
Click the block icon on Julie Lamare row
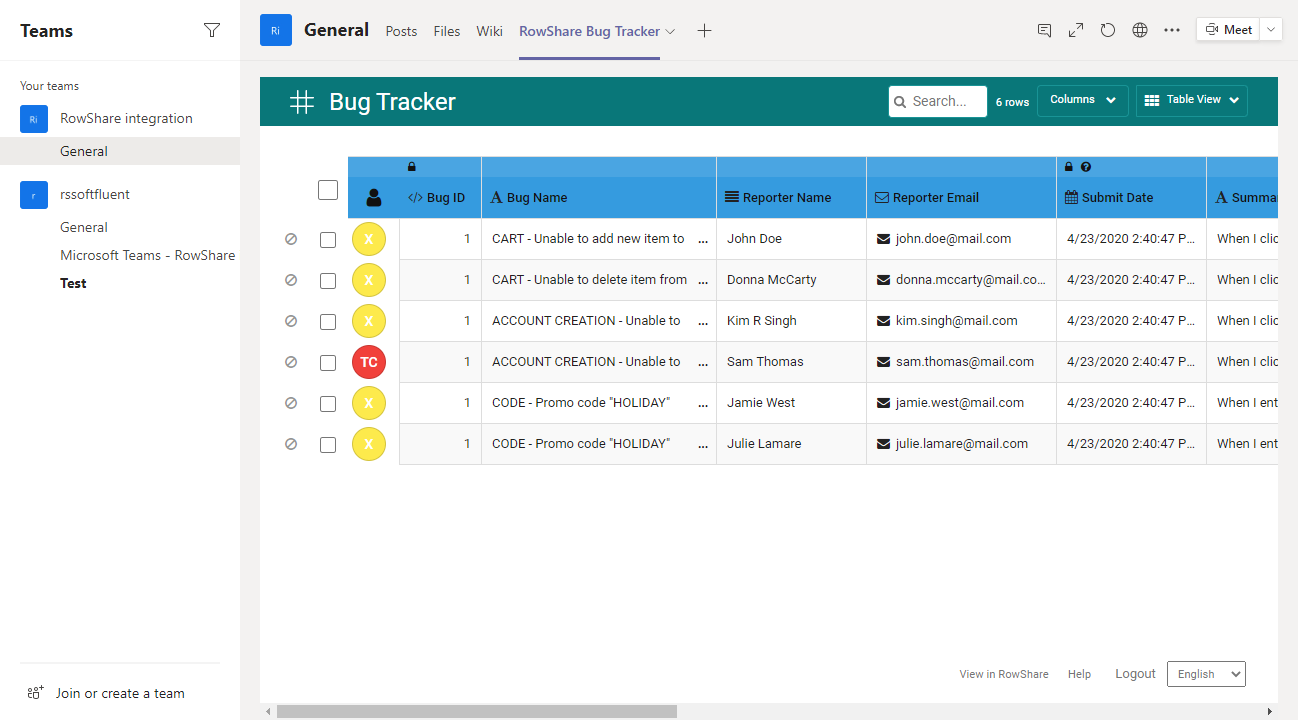291,444
